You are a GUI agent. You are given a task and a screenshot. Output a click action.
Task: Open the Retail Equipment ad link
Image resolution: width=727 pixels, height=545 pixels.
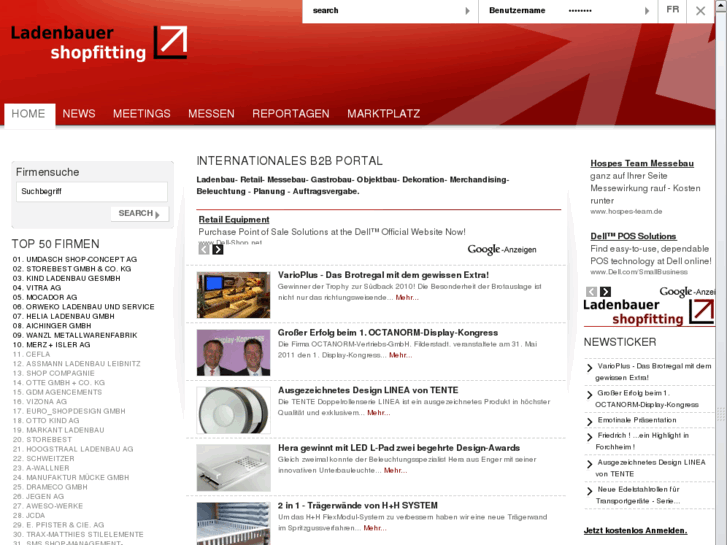tap(234, 219)
